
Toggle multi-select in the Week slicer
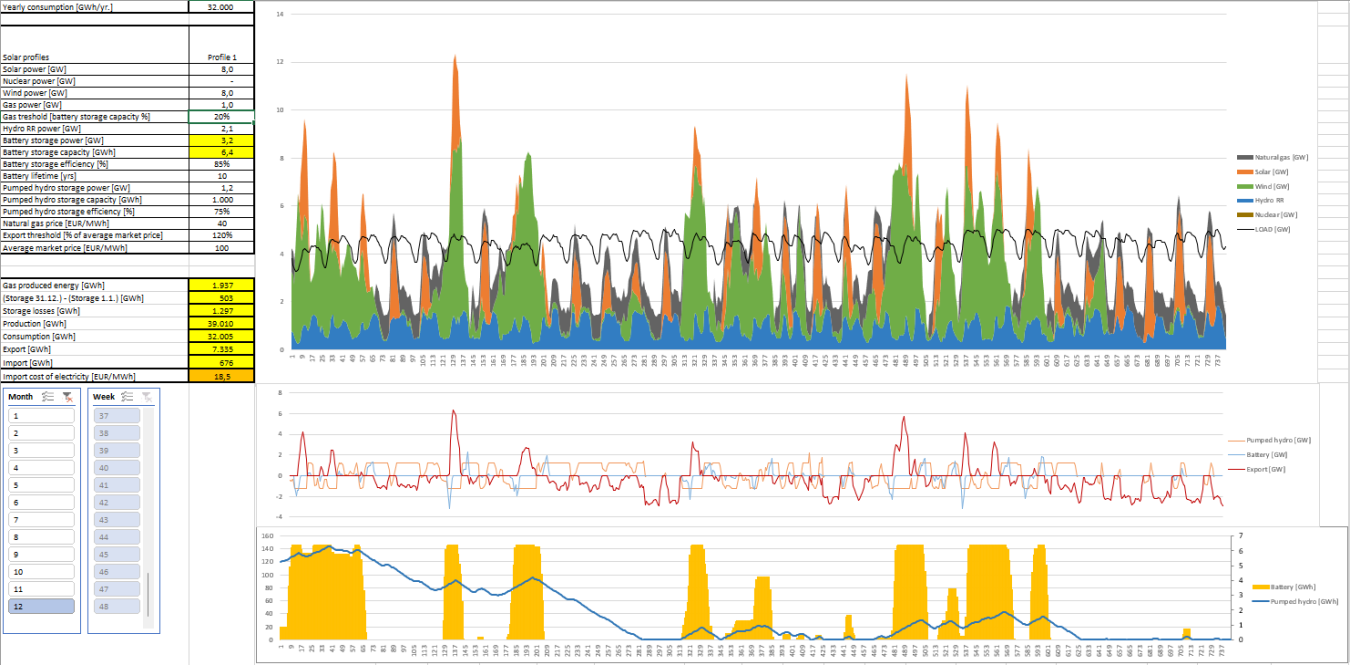128,397
